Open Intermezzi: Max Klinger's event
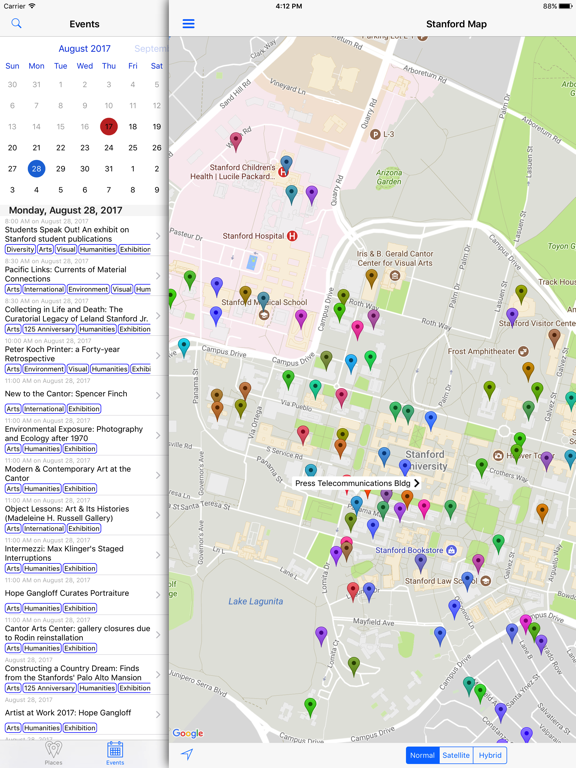Viewport: 576px width, 768px height. (84, 555)
